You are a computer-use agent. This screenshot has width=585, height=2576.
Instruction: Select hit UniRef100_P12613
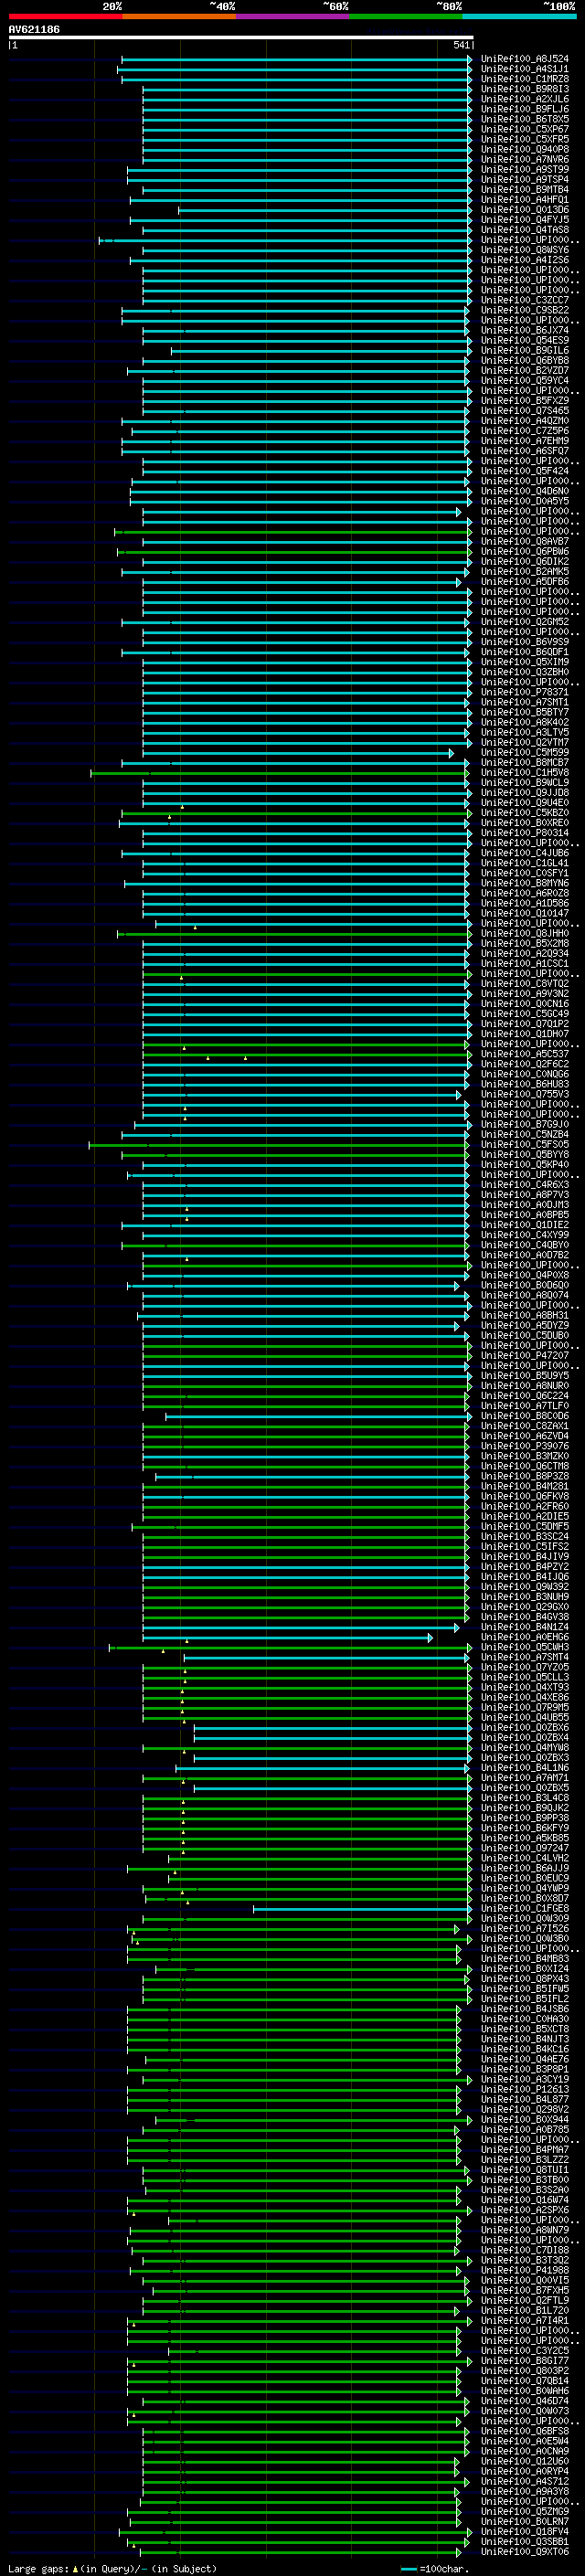(525, 2089)
